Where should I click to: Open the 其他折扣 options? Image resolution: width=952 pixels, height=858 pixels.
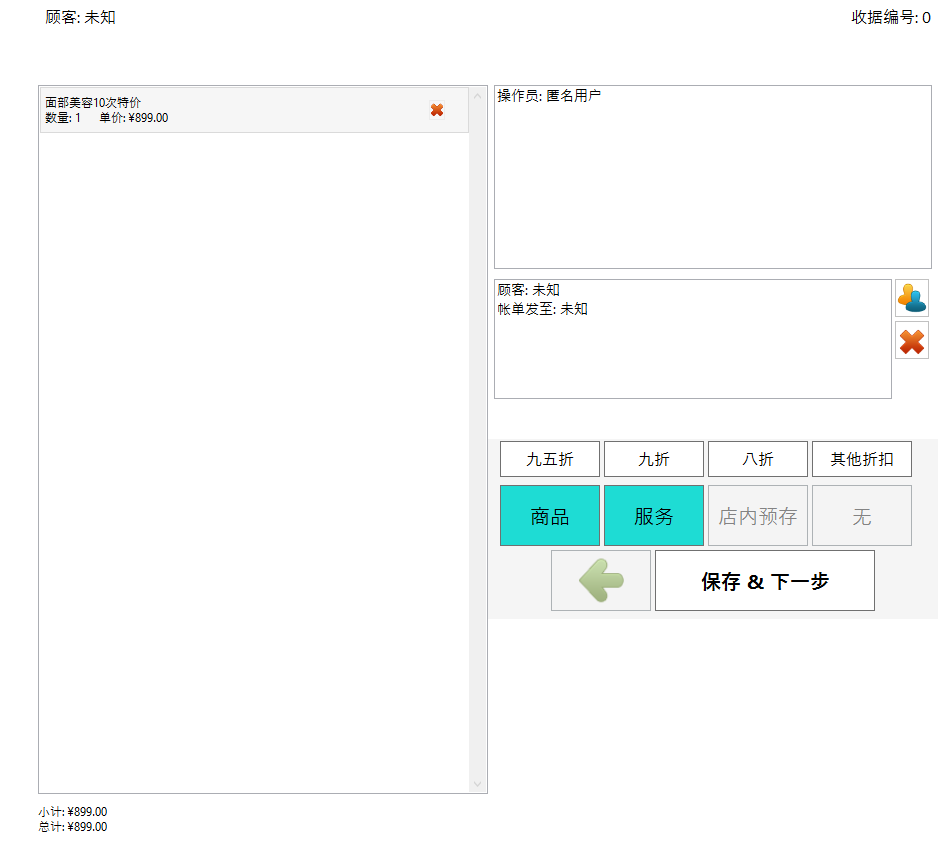(x=862, y=459)
